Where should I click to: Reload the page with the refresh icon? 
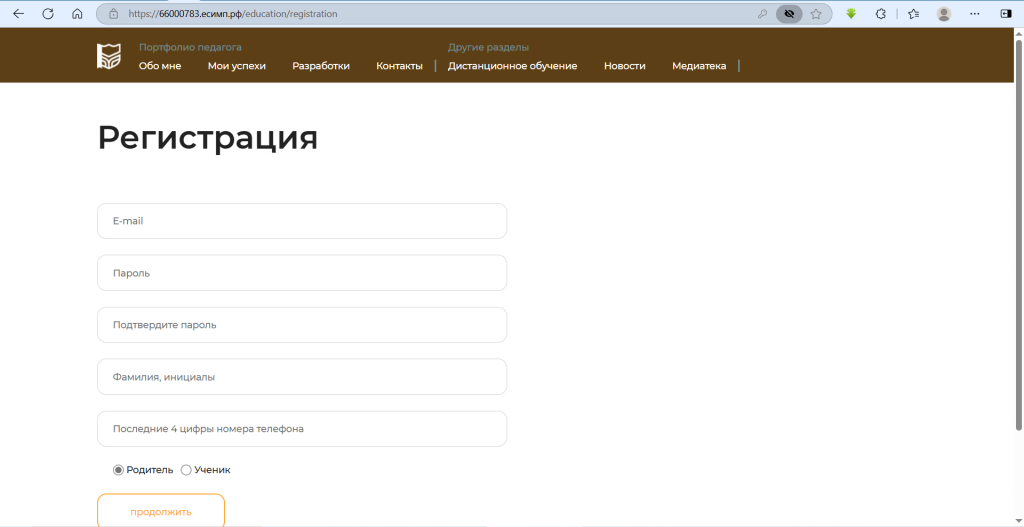[48, 14]
